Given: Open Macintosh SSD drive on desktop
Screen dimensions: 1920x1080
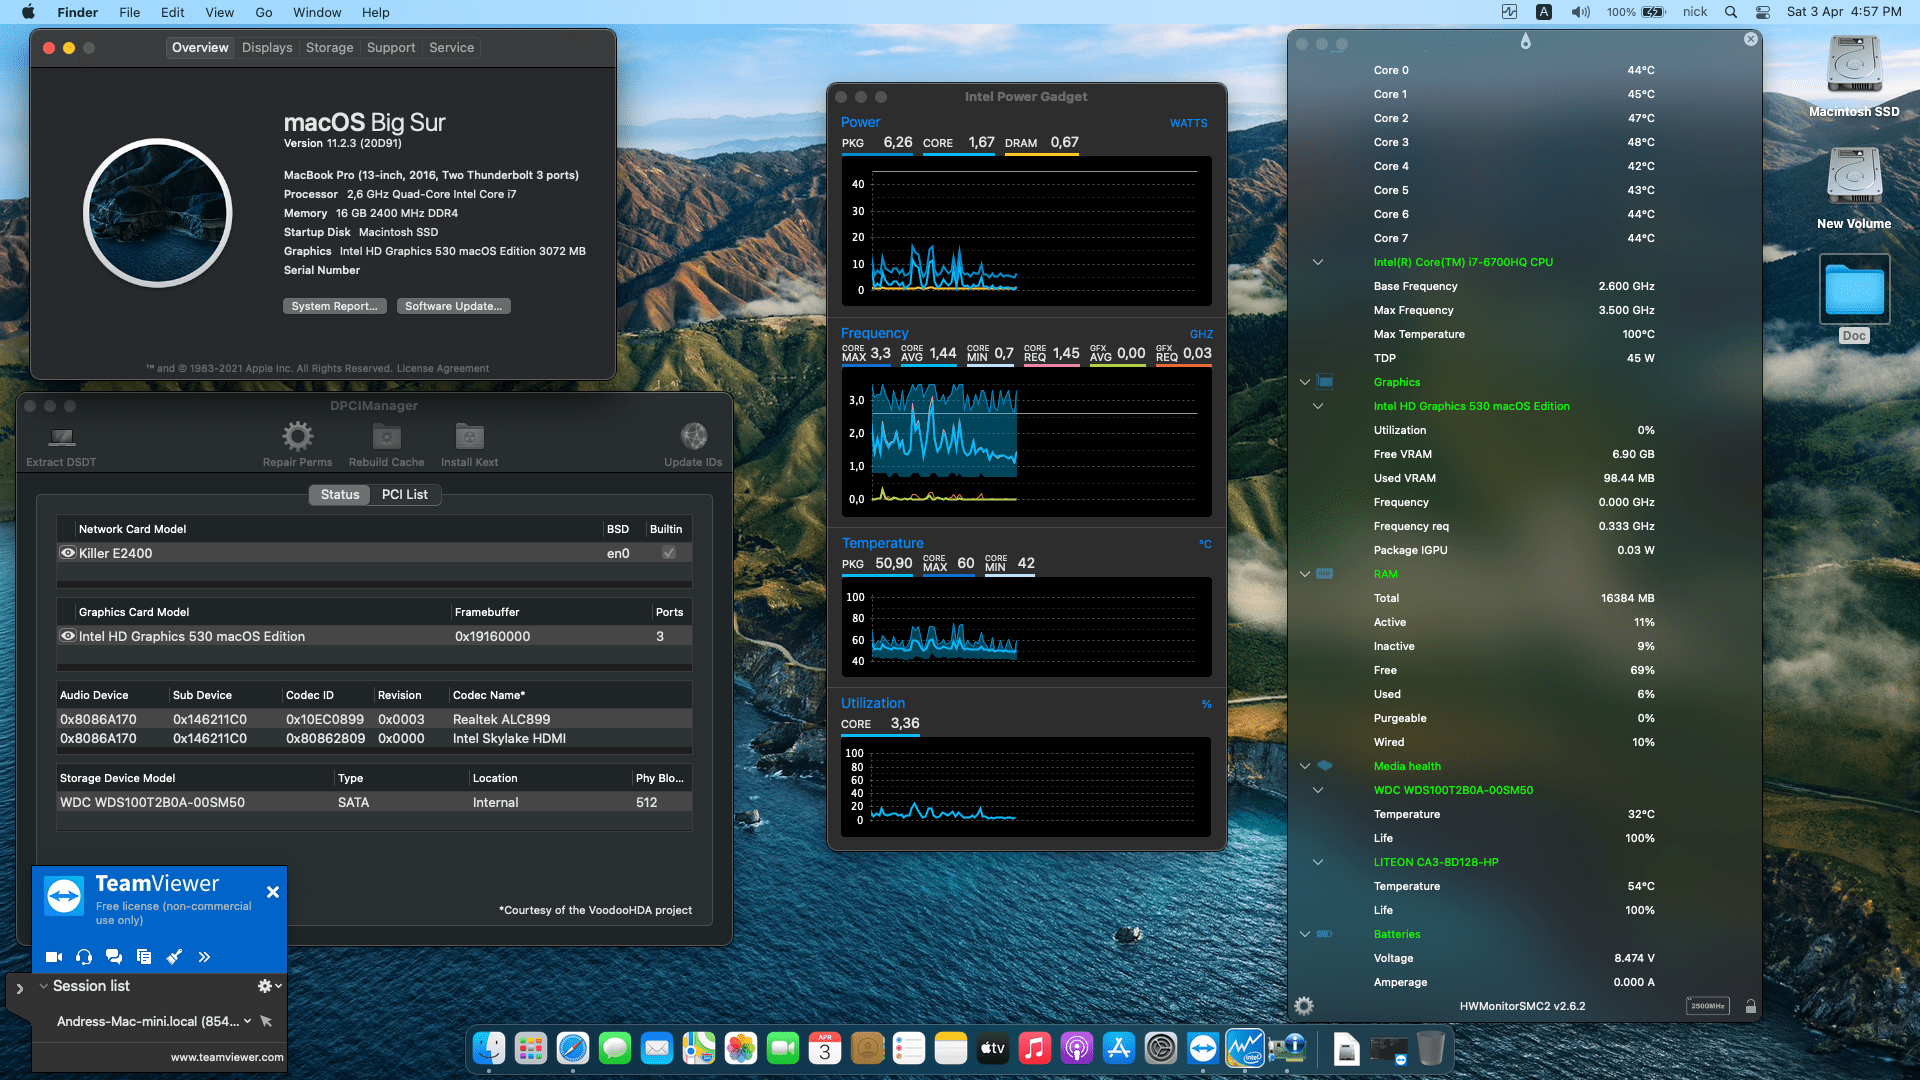Looking at the screenshot, I should click(1854, 76).
